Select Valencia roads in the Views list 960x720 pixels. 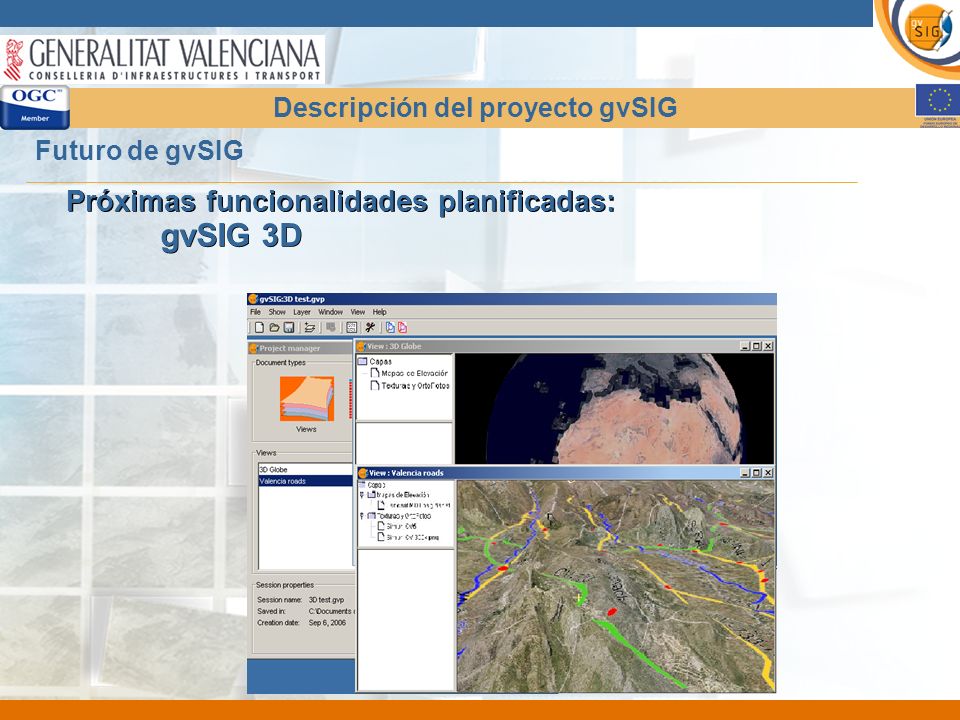[305, 481]
